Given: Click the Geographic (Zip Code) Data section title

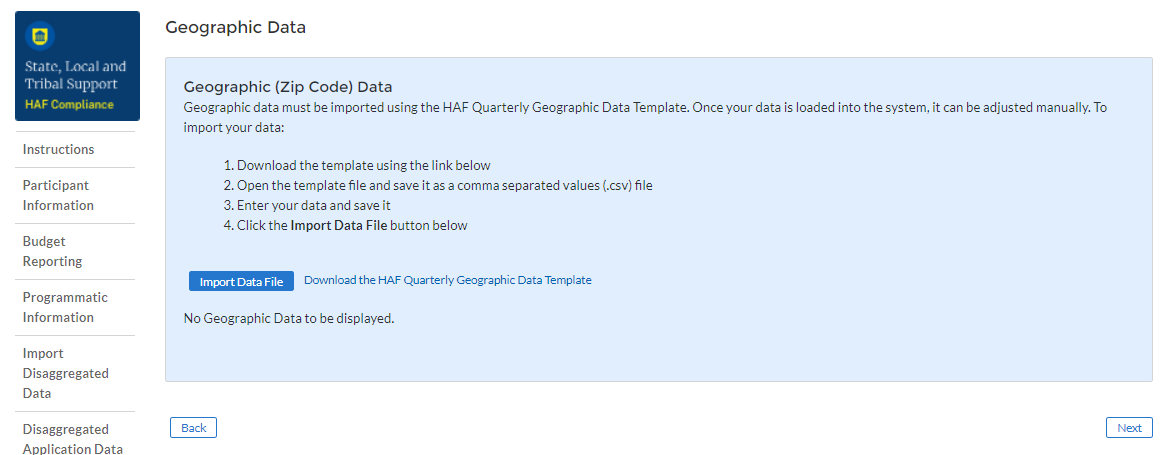Looking at the screenshot, I should click(288, 87).
